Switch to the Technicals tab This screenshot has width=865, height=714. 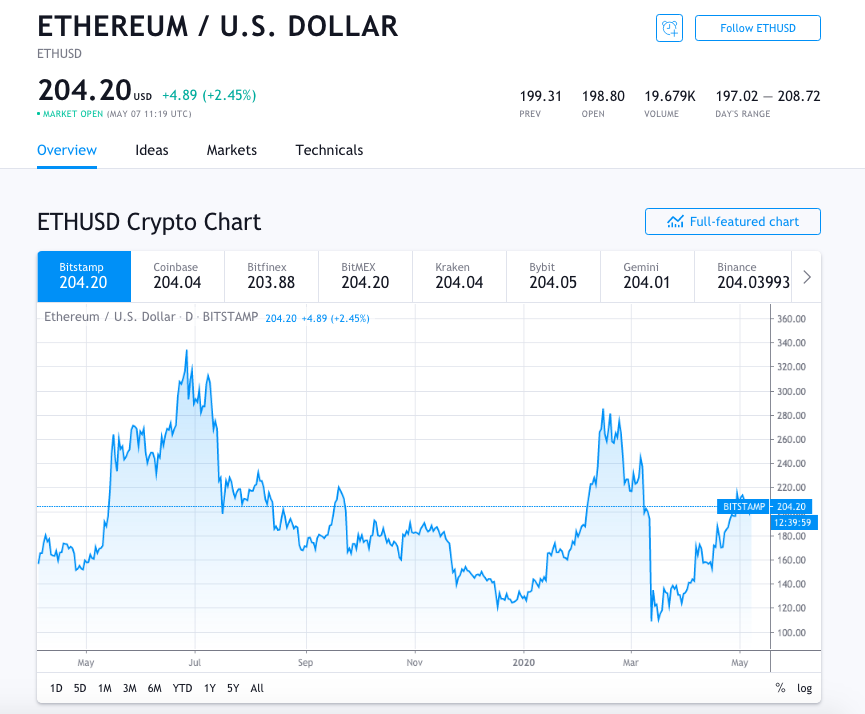click(329, 150)
